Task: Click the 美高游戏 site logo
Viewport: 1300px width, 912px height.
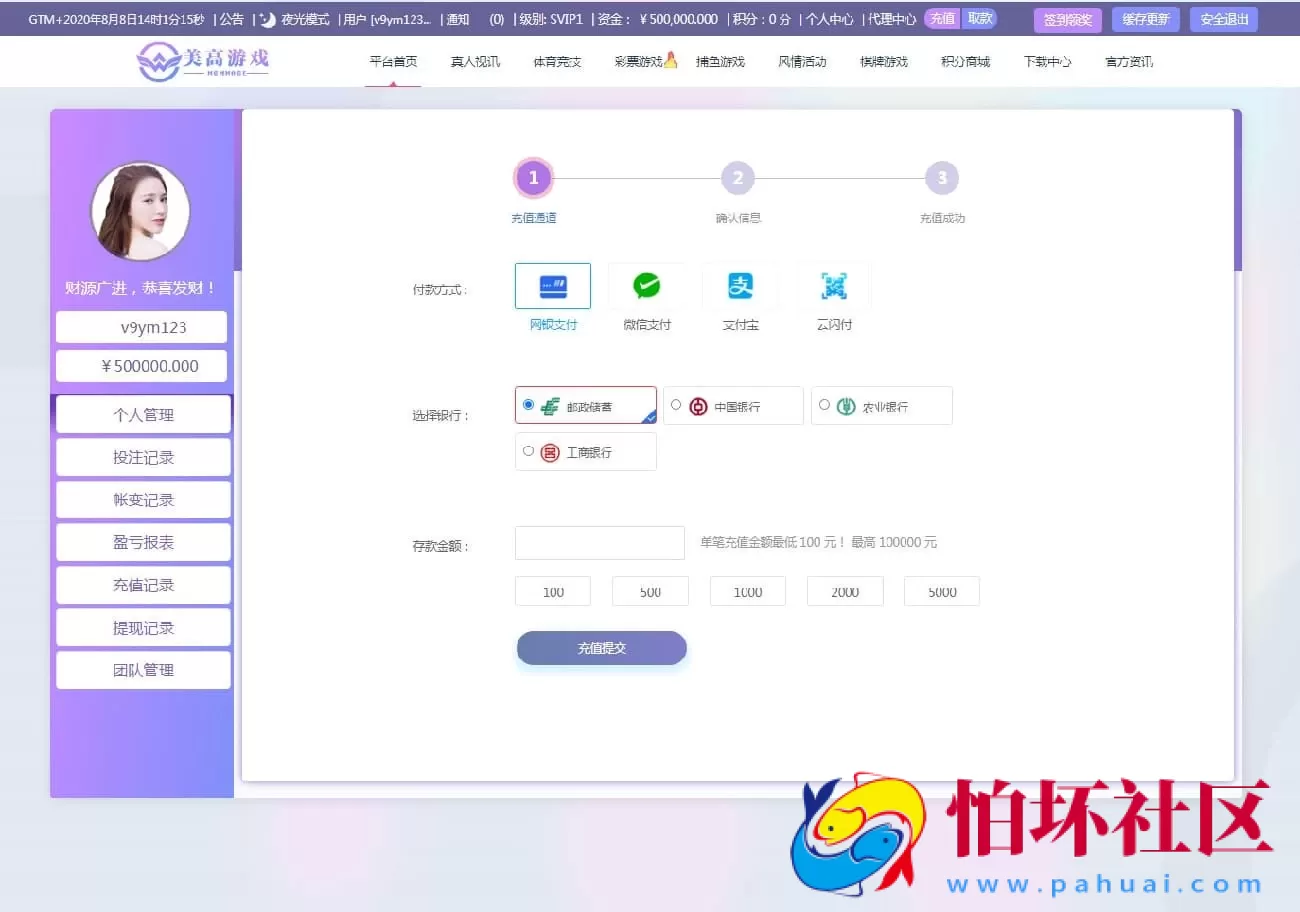Action: (x=200, y=61)
